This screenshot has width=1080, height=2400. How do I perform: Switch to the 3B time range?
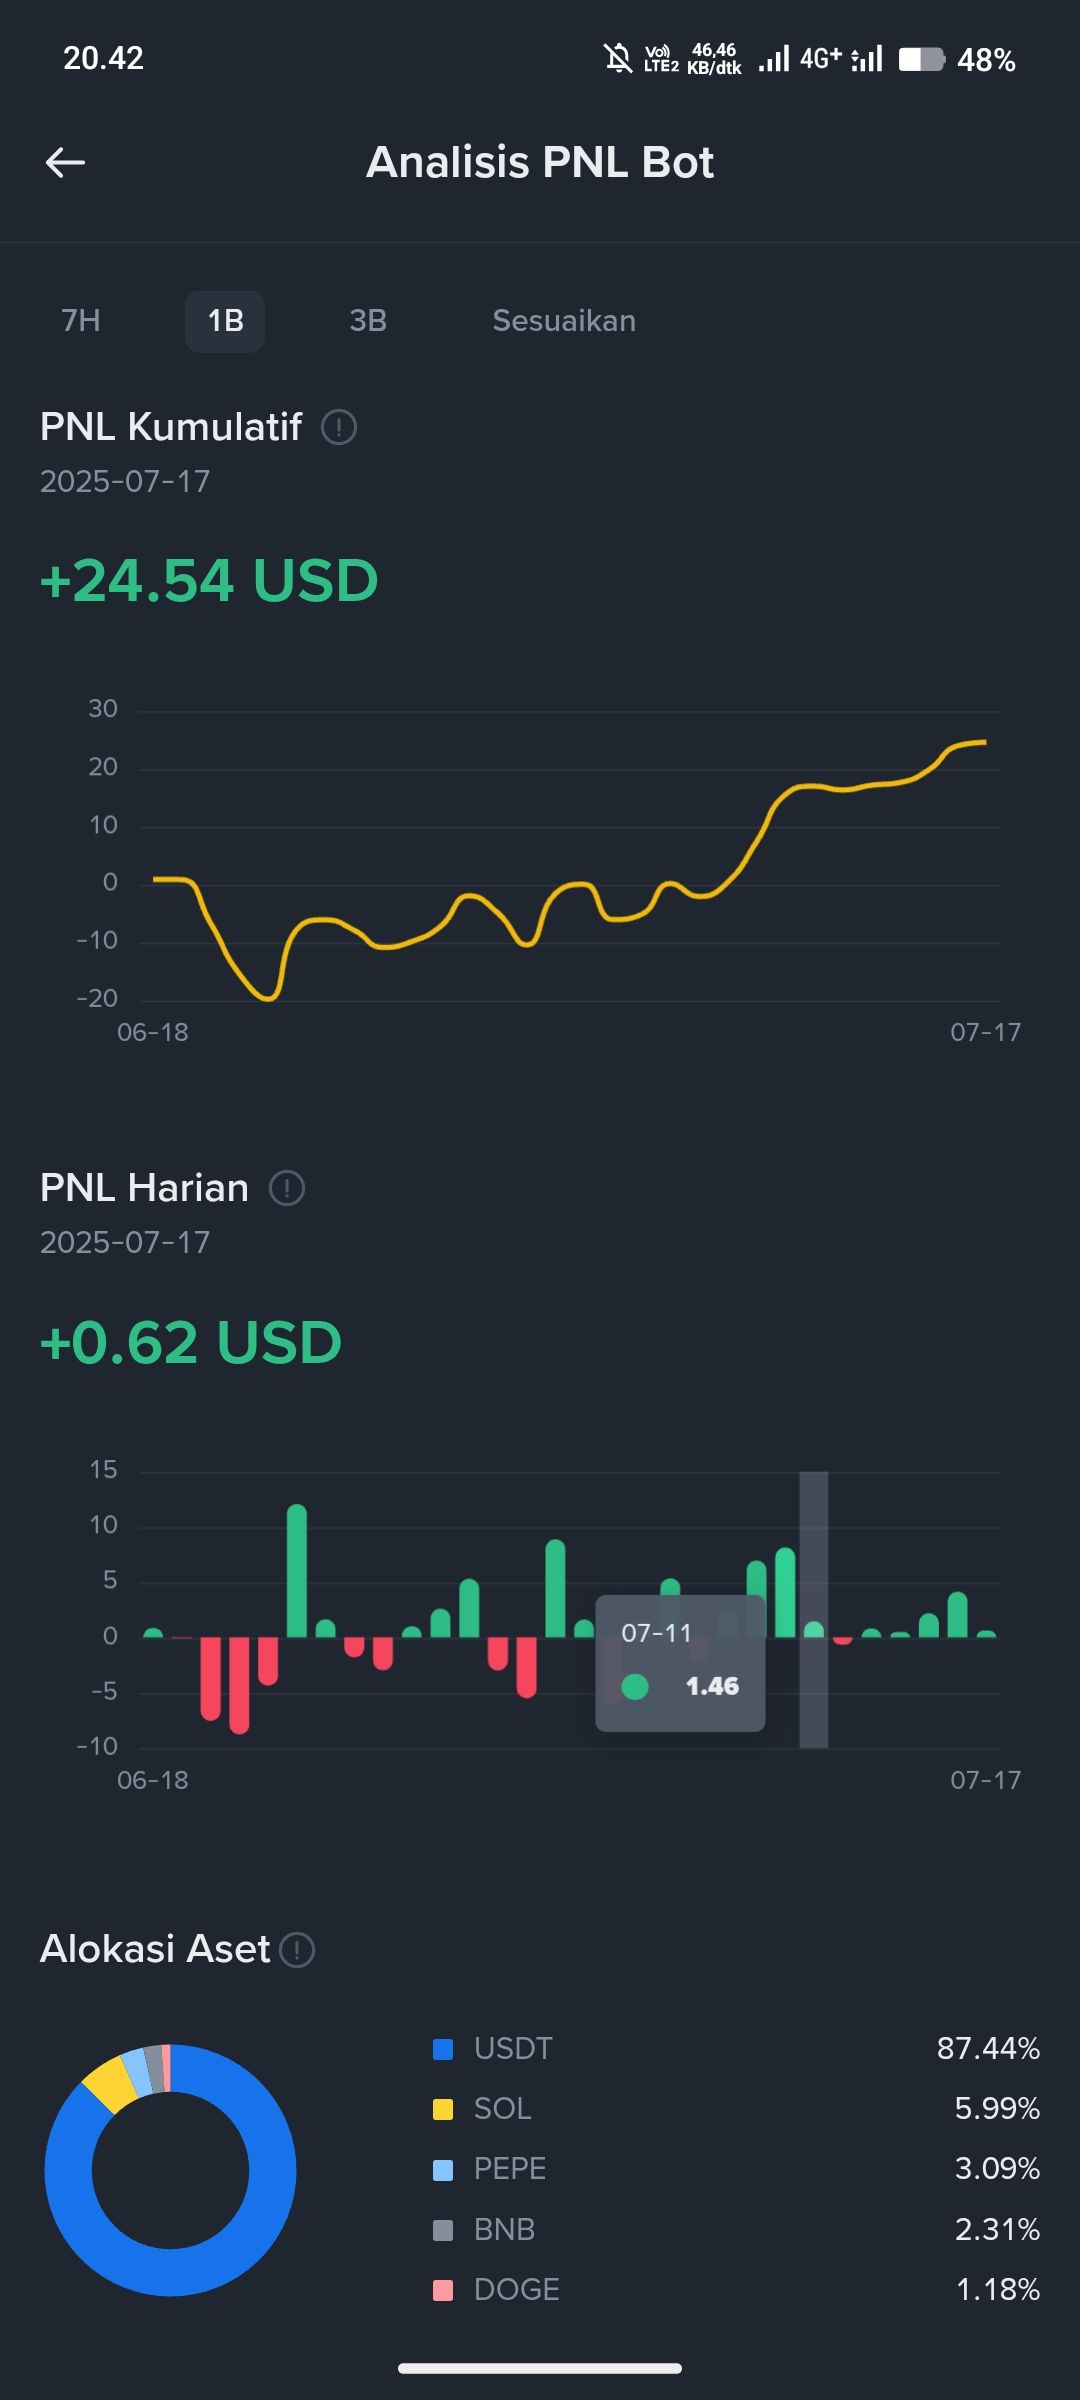click(368, 321)
